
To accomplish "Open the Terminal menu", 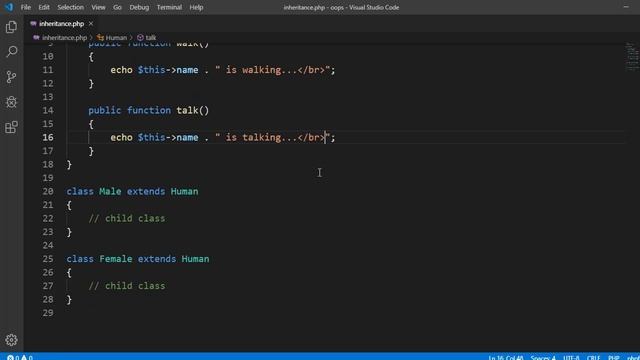I will pyautogui.click(x=169, y=7).
